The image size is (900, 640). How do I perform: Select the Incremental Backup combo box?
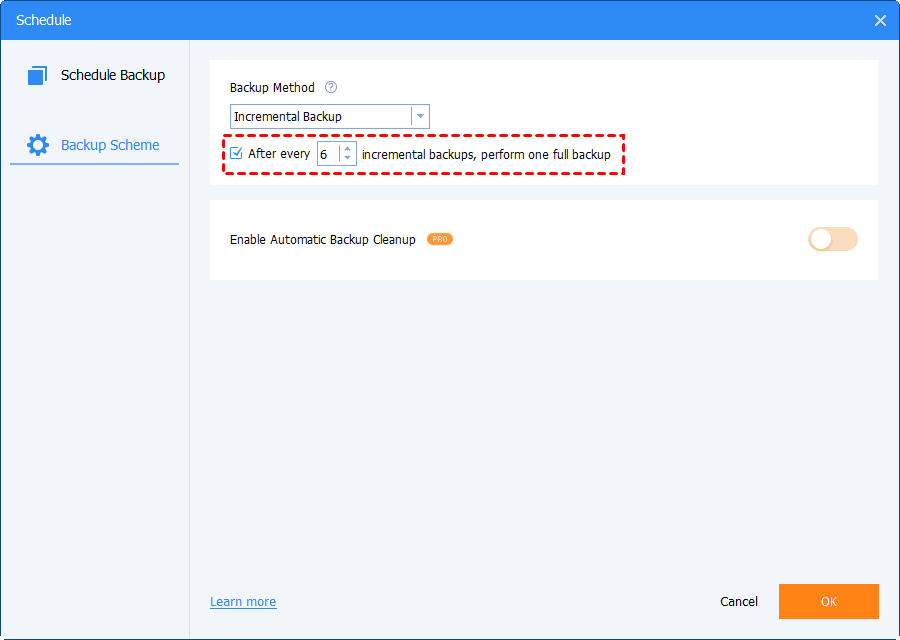click(329, 117)
